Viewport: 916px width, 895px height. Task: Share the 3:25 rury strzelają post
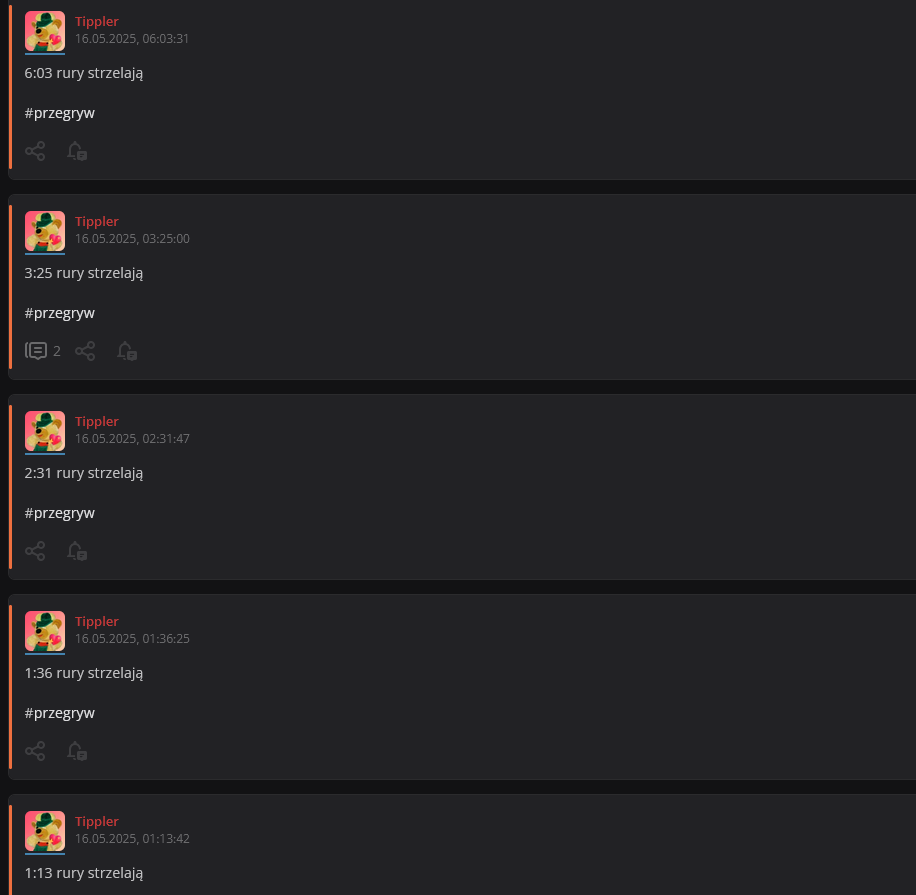tap(85, 351)
